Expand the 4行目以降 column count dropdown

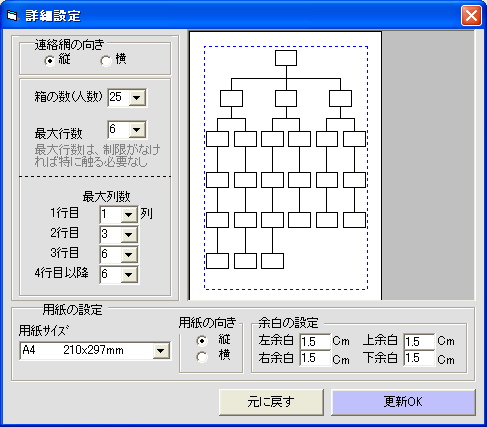point(129,275)
